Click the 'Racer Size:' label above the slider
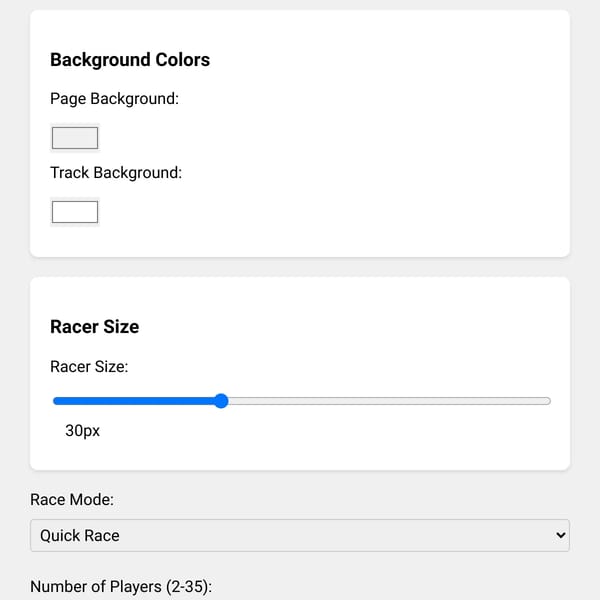This screenshot has width=600, height=600. pos(89,367)
